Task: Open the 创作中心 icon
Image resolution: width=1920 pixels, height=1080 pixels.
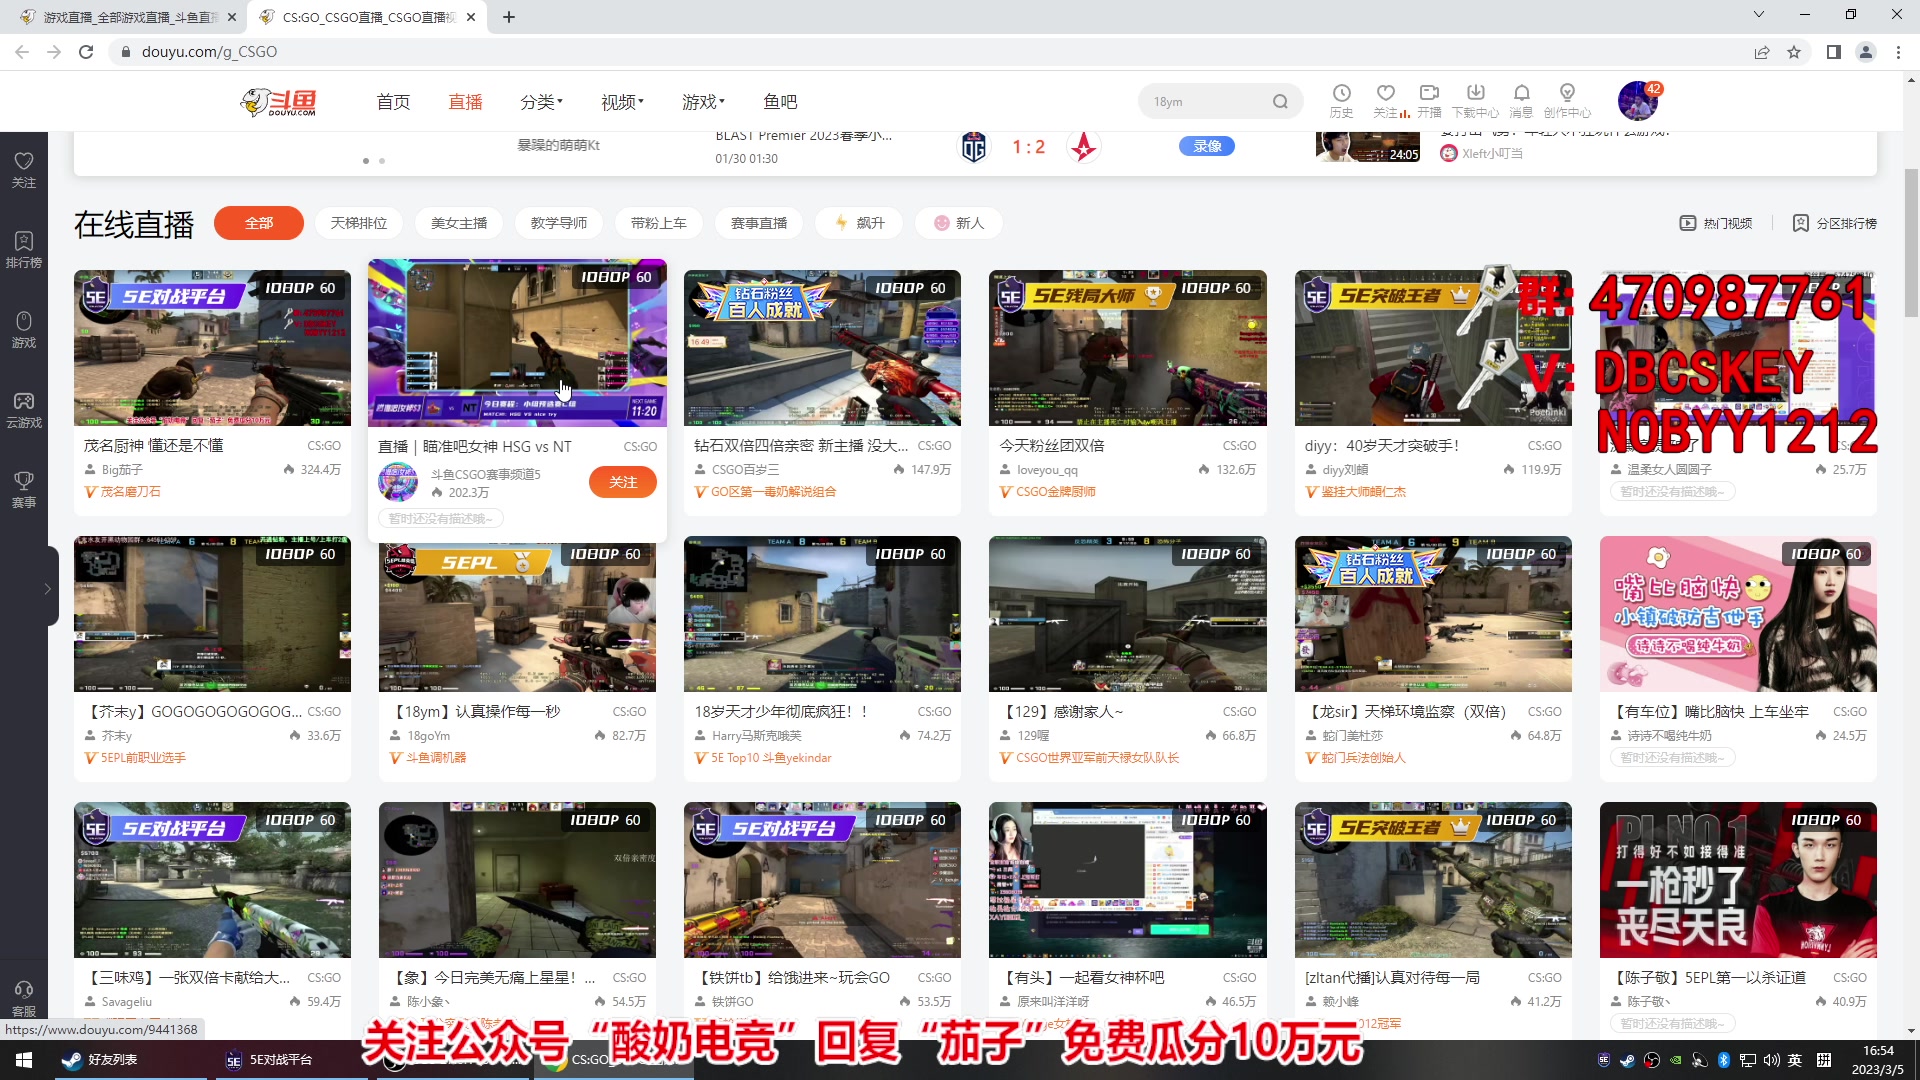Action: (x=1567, y=101)
